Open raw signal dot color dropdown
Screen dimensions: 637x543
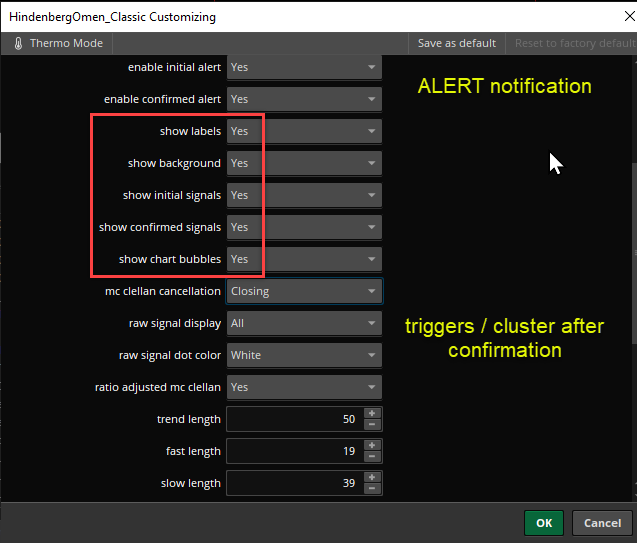[x=304, y=355]
